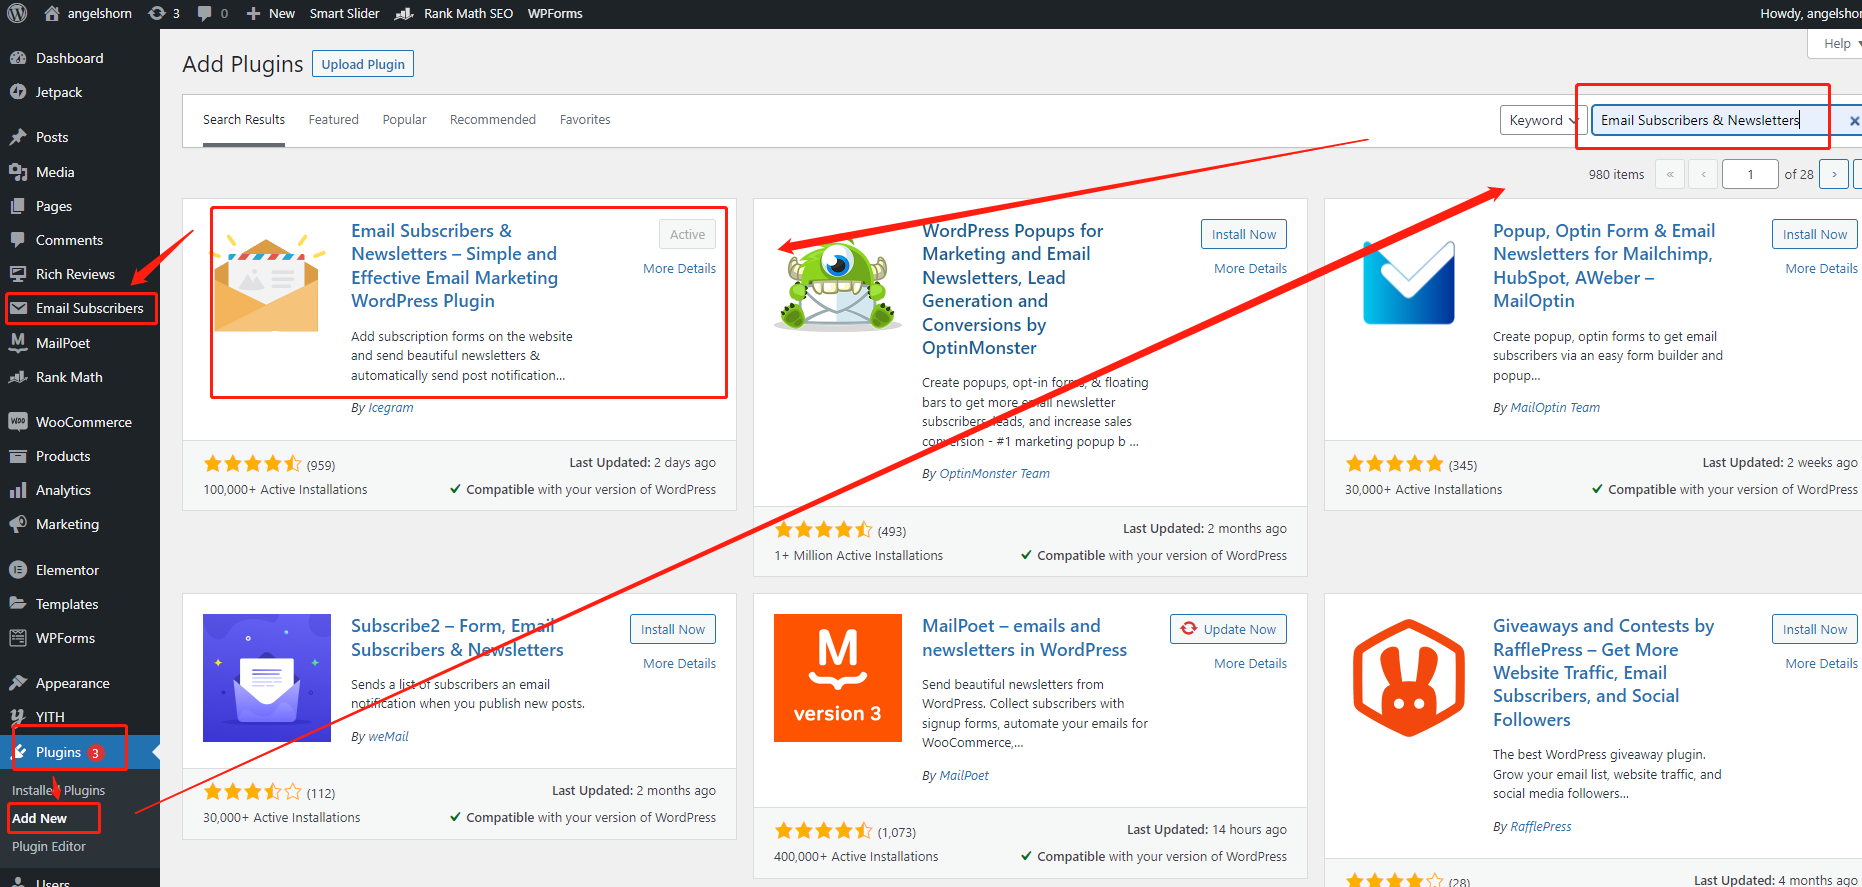1862x887 pixels.
Task: Install the Subscribe2 plugin
Action: pyautogui.click(x=673, y=629)
